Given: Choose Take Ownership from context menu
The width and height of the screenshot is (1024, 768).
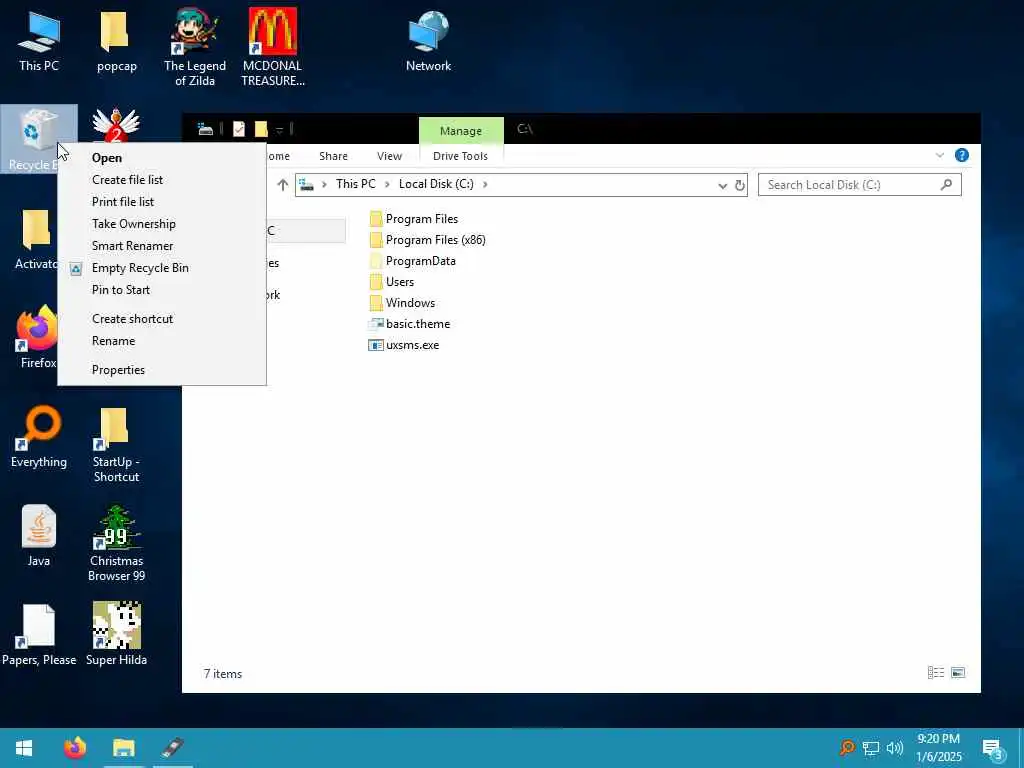Looking at the screenshot, I should coord(162,224).
